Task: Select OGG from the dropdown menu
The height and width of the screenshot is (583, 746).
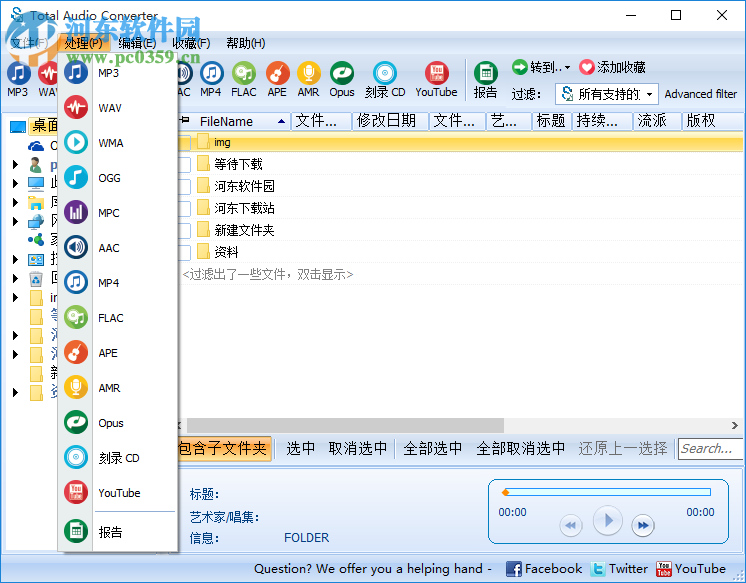Action: (118, 178)
